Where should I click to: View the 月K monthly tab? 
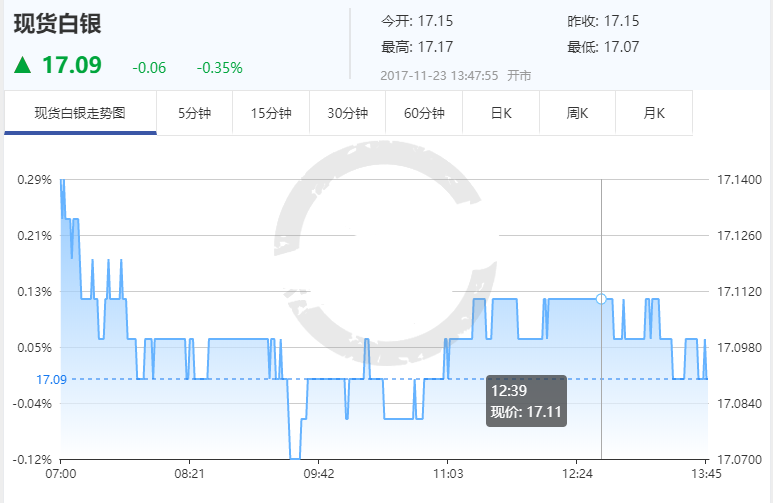coord(654,113)
